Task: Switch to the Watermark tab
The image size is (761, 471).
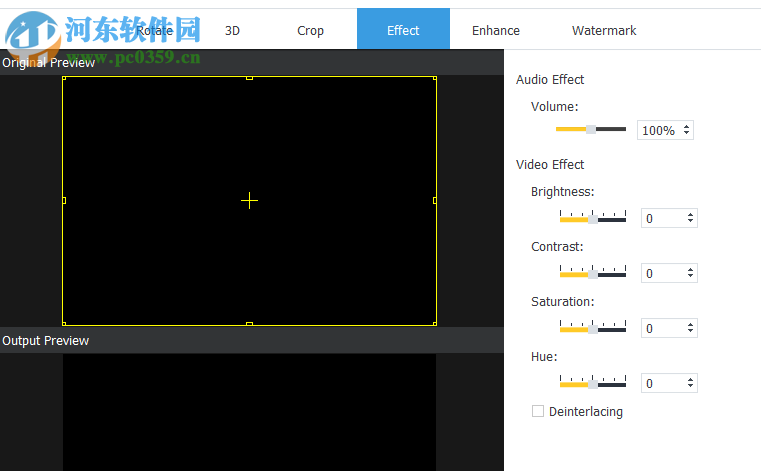Action: (604, 31)
